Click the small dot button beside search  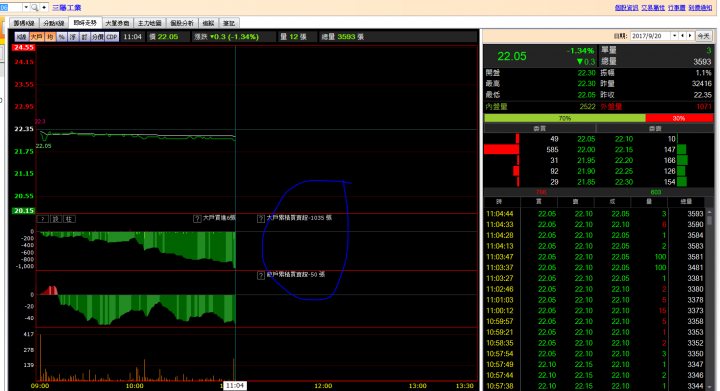(x=44, y=7)
